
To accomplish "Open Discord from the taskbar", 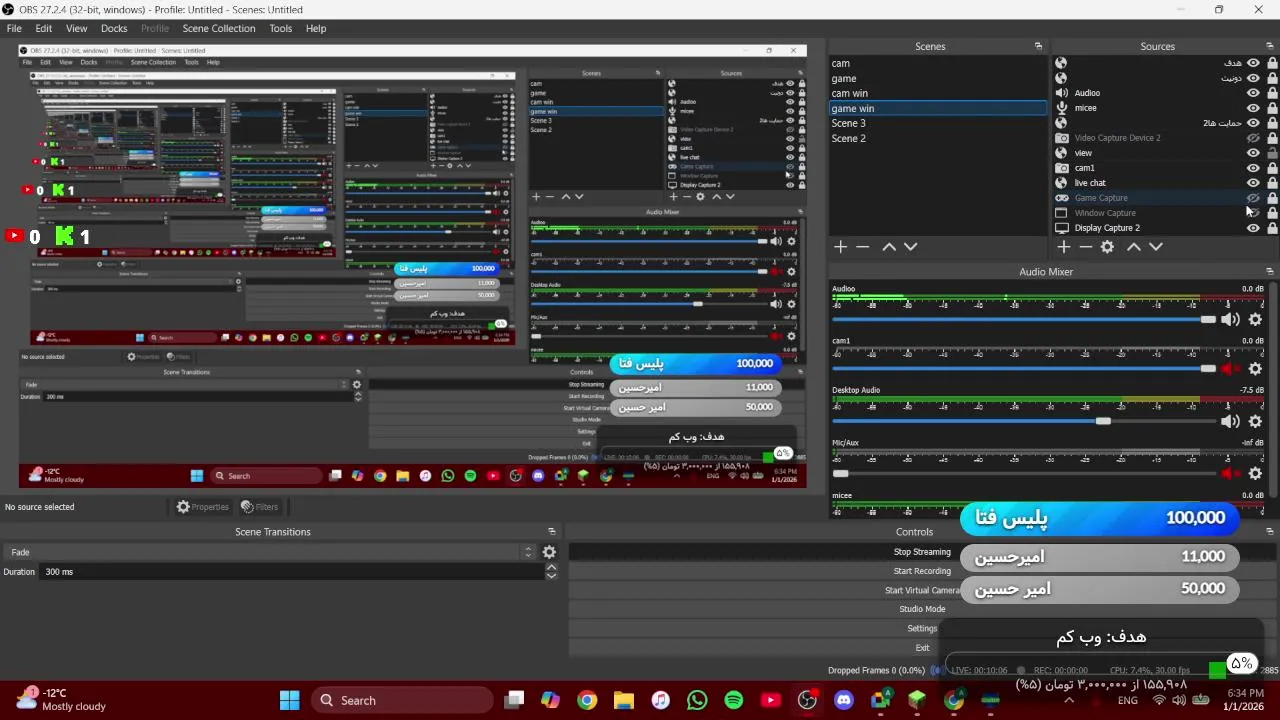I will tap(844, 700).
